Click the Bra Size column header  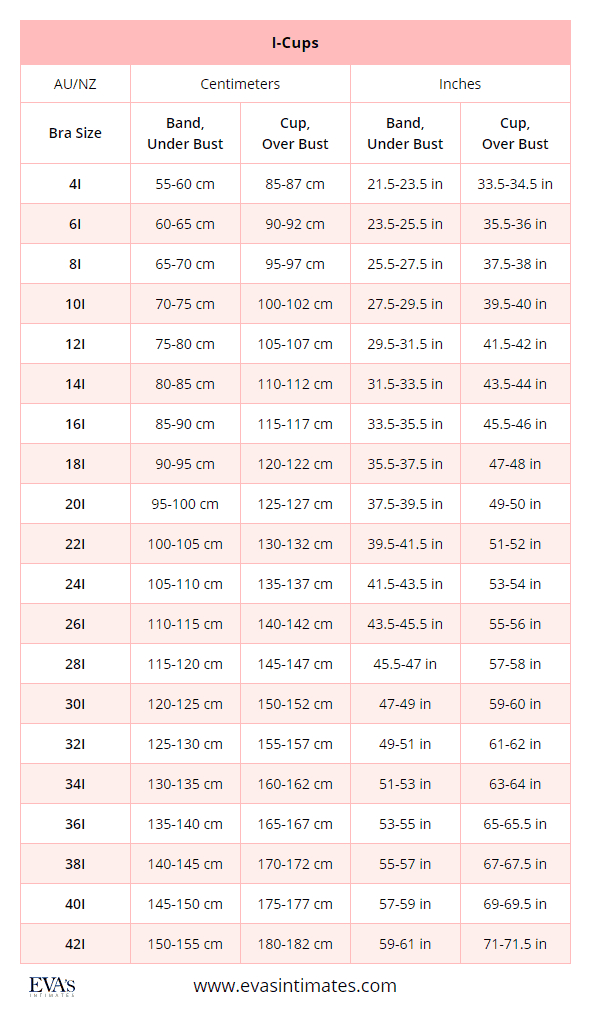(x=75, y=133)
